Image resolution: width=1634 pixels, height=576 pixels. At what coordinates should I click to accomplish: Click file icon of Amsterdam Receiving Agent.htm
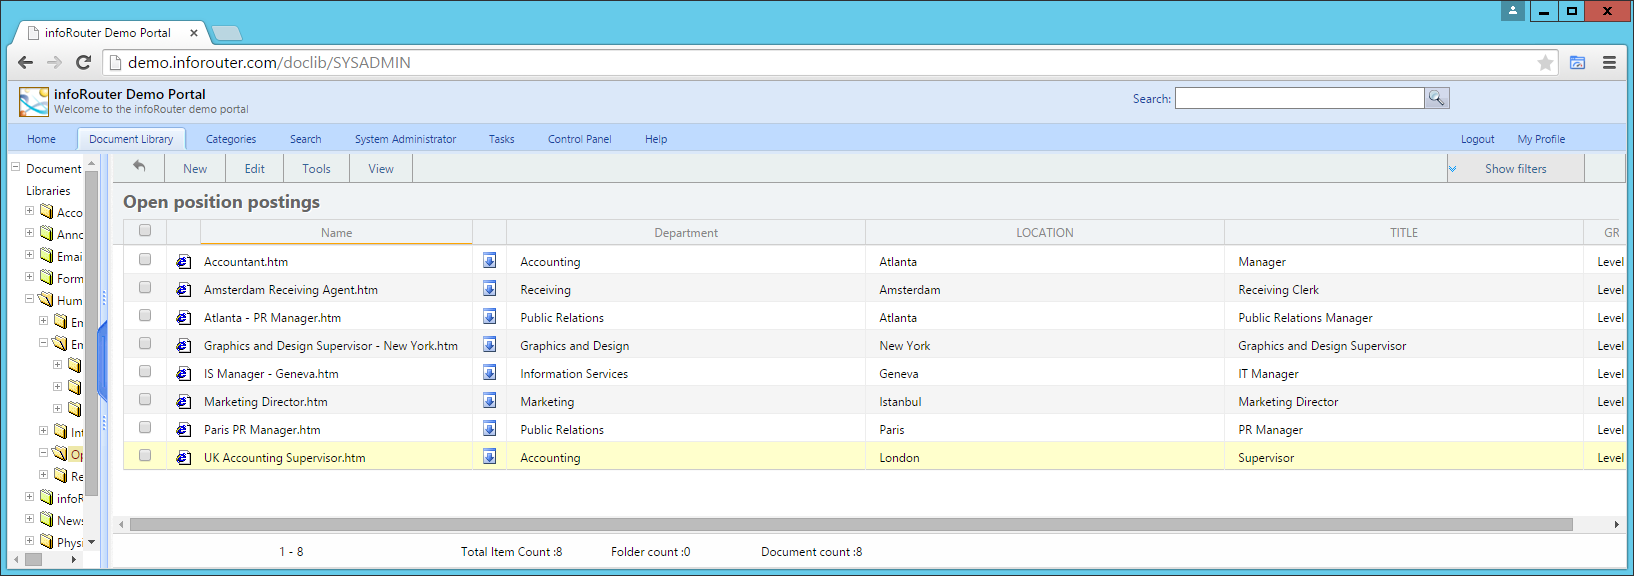coord(184,290)
